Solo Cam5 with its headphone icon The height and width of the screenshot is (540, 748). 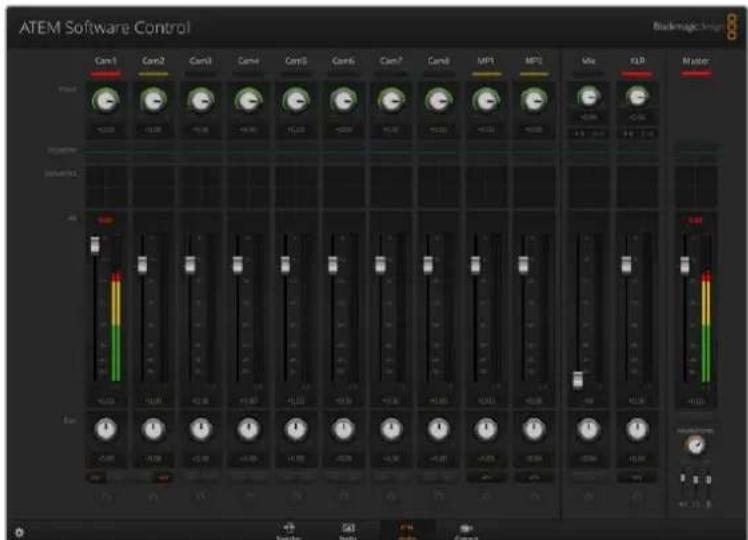pos(296,497)
